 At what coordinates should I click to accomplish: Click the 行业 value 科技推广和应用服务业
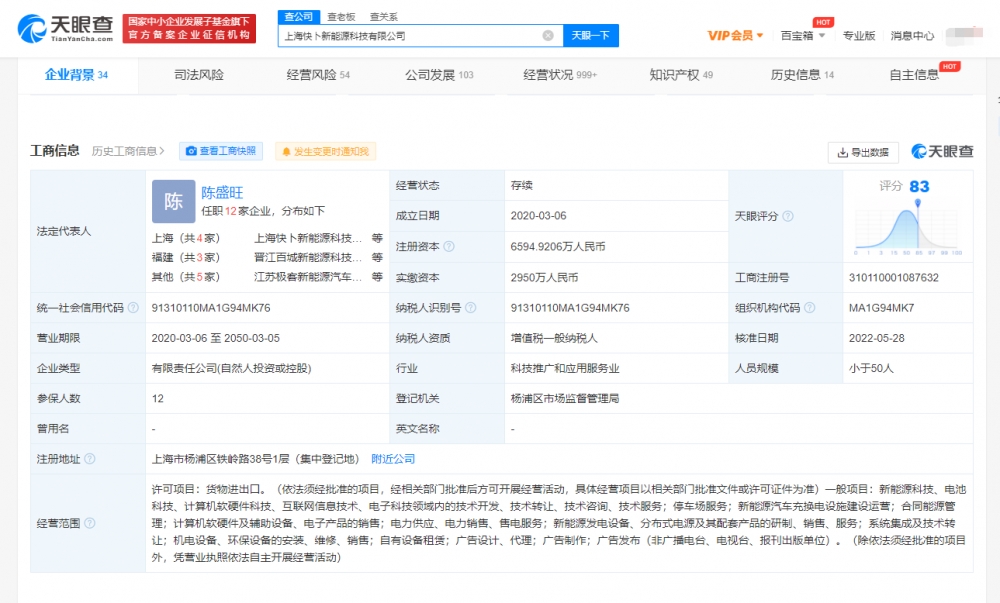click(x=564, y=368)
